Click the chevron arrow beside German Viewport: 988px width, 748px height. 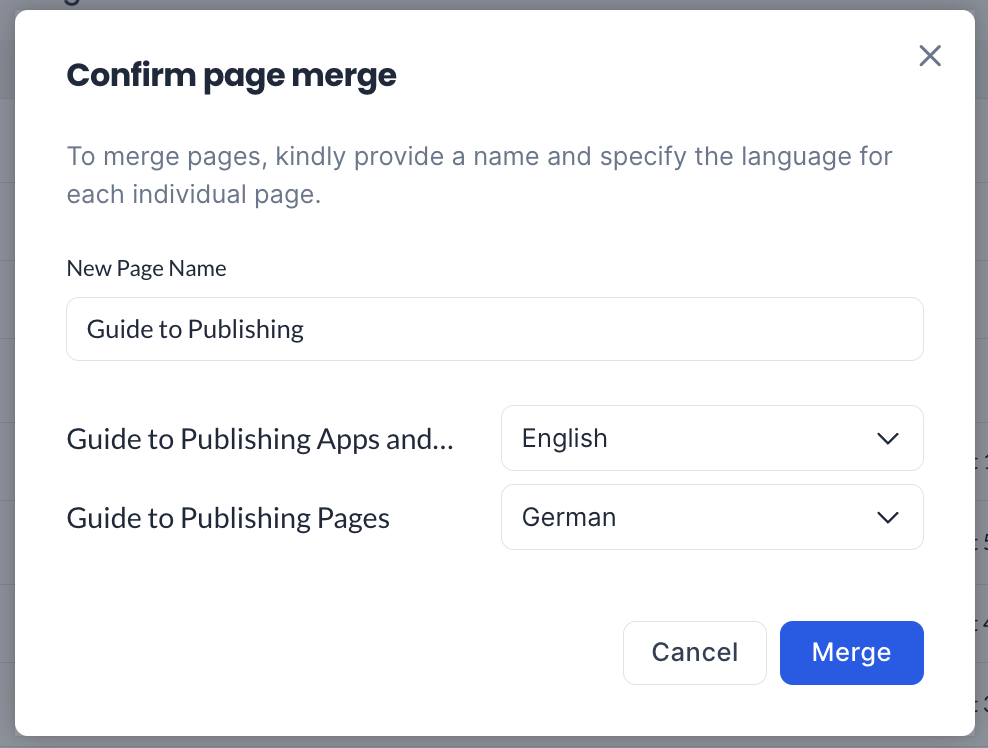[888, 517]
